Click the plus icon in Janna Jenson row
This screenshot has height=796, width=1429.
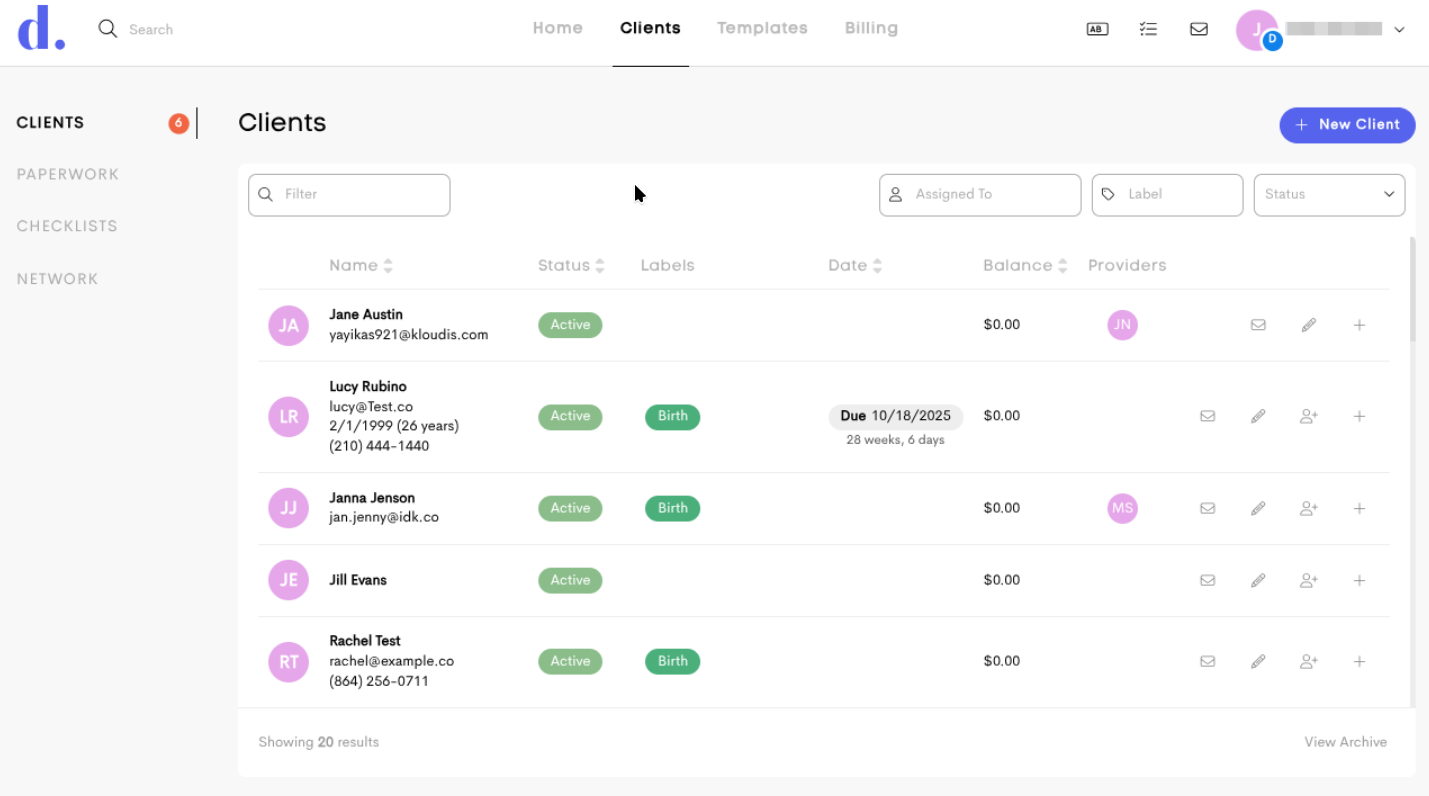pos(1359,508)
